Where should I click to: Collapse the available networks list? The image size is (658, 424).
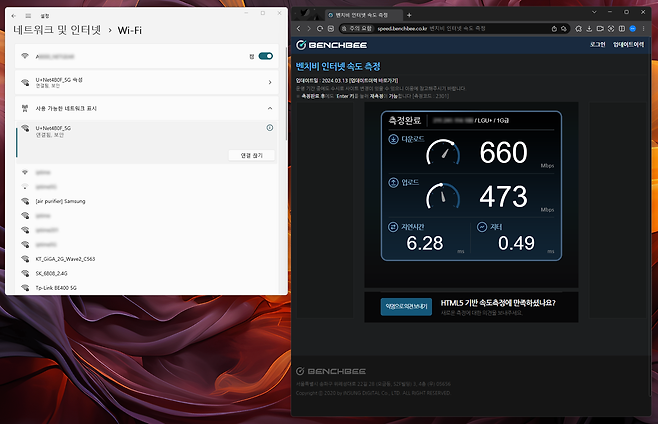coord(270,107)
